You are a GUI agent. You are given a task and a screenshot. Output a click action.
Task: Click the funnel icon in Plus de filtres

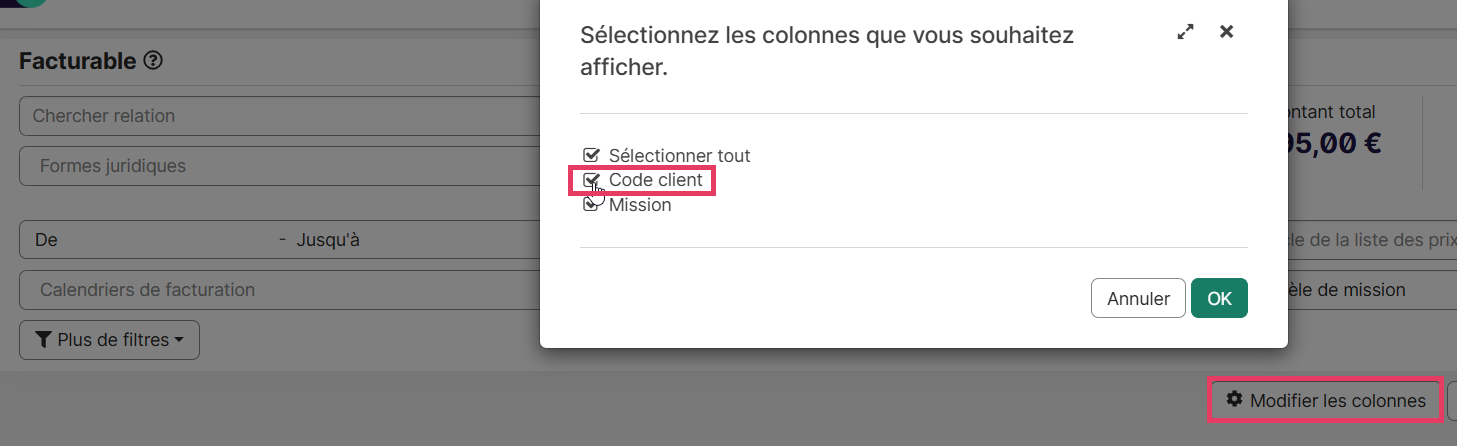(x=43, y=340)
